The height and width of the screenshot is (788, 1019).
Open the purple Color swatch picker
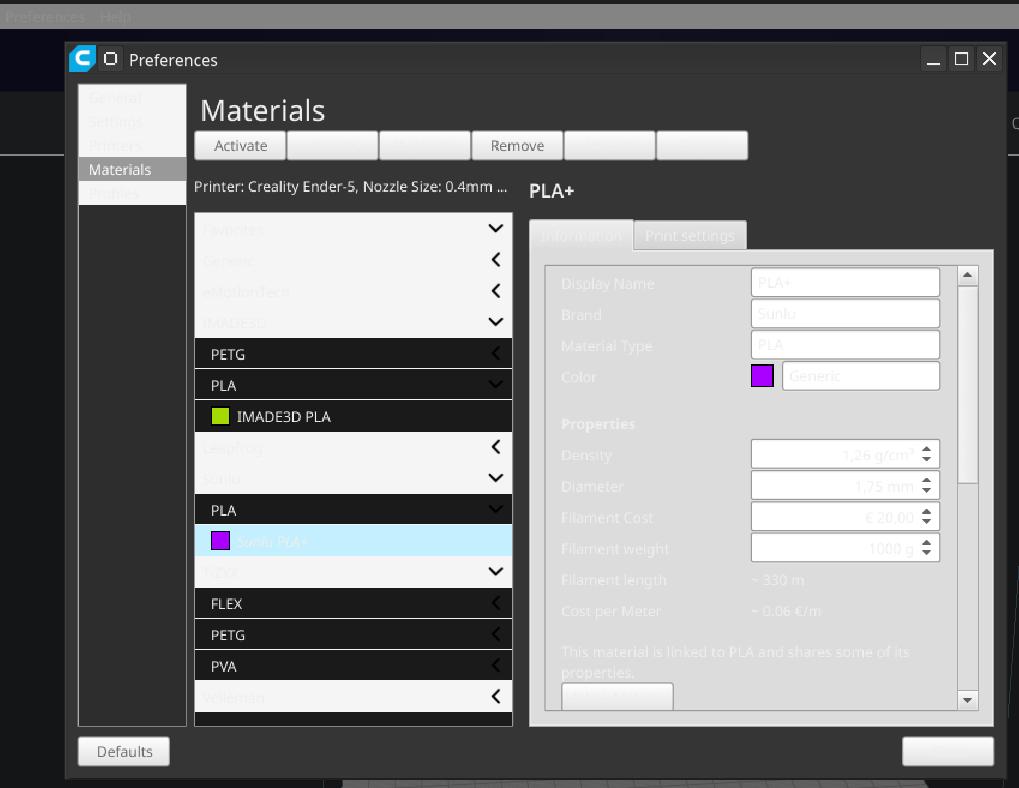coord(762,376)
